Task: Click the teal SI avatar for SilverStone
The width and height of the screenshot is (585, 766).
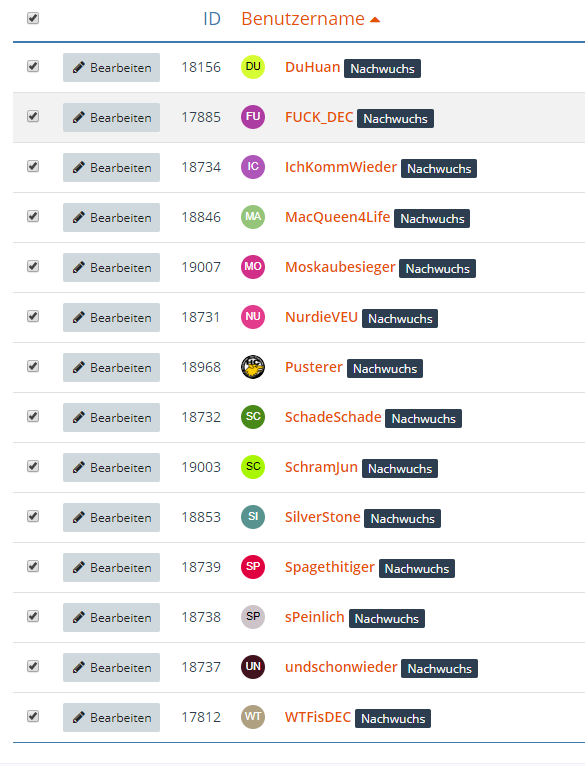Action: 253,517
